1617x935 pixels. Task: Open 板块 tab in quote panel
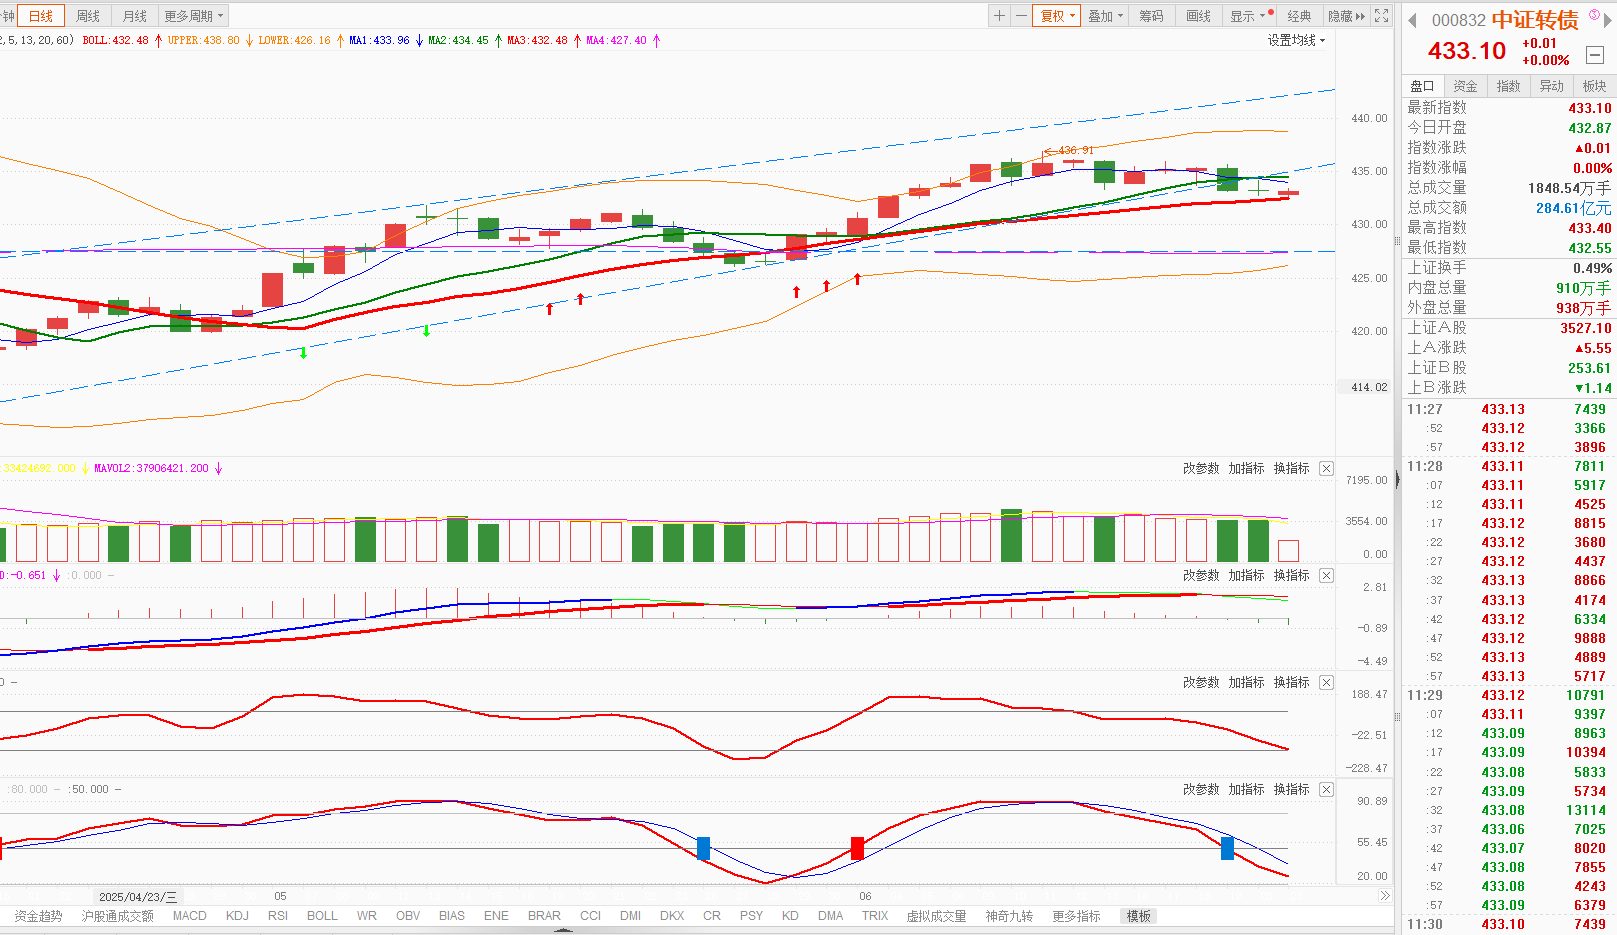1594,86
